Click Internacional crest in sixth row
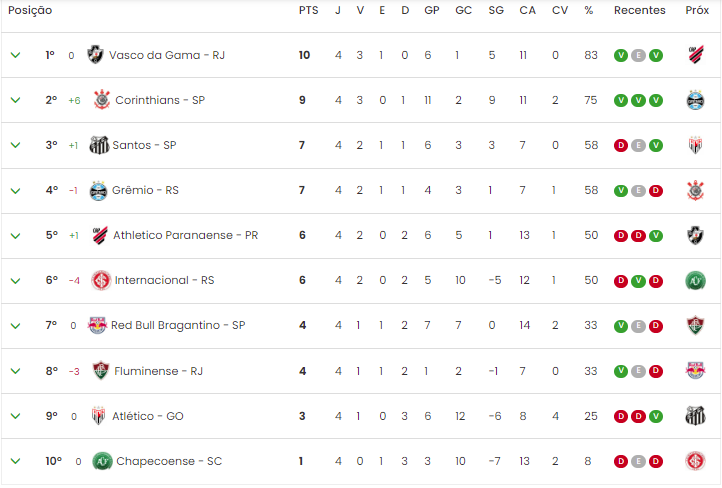Viewport: 722px width, 488px height. point(101,280)
